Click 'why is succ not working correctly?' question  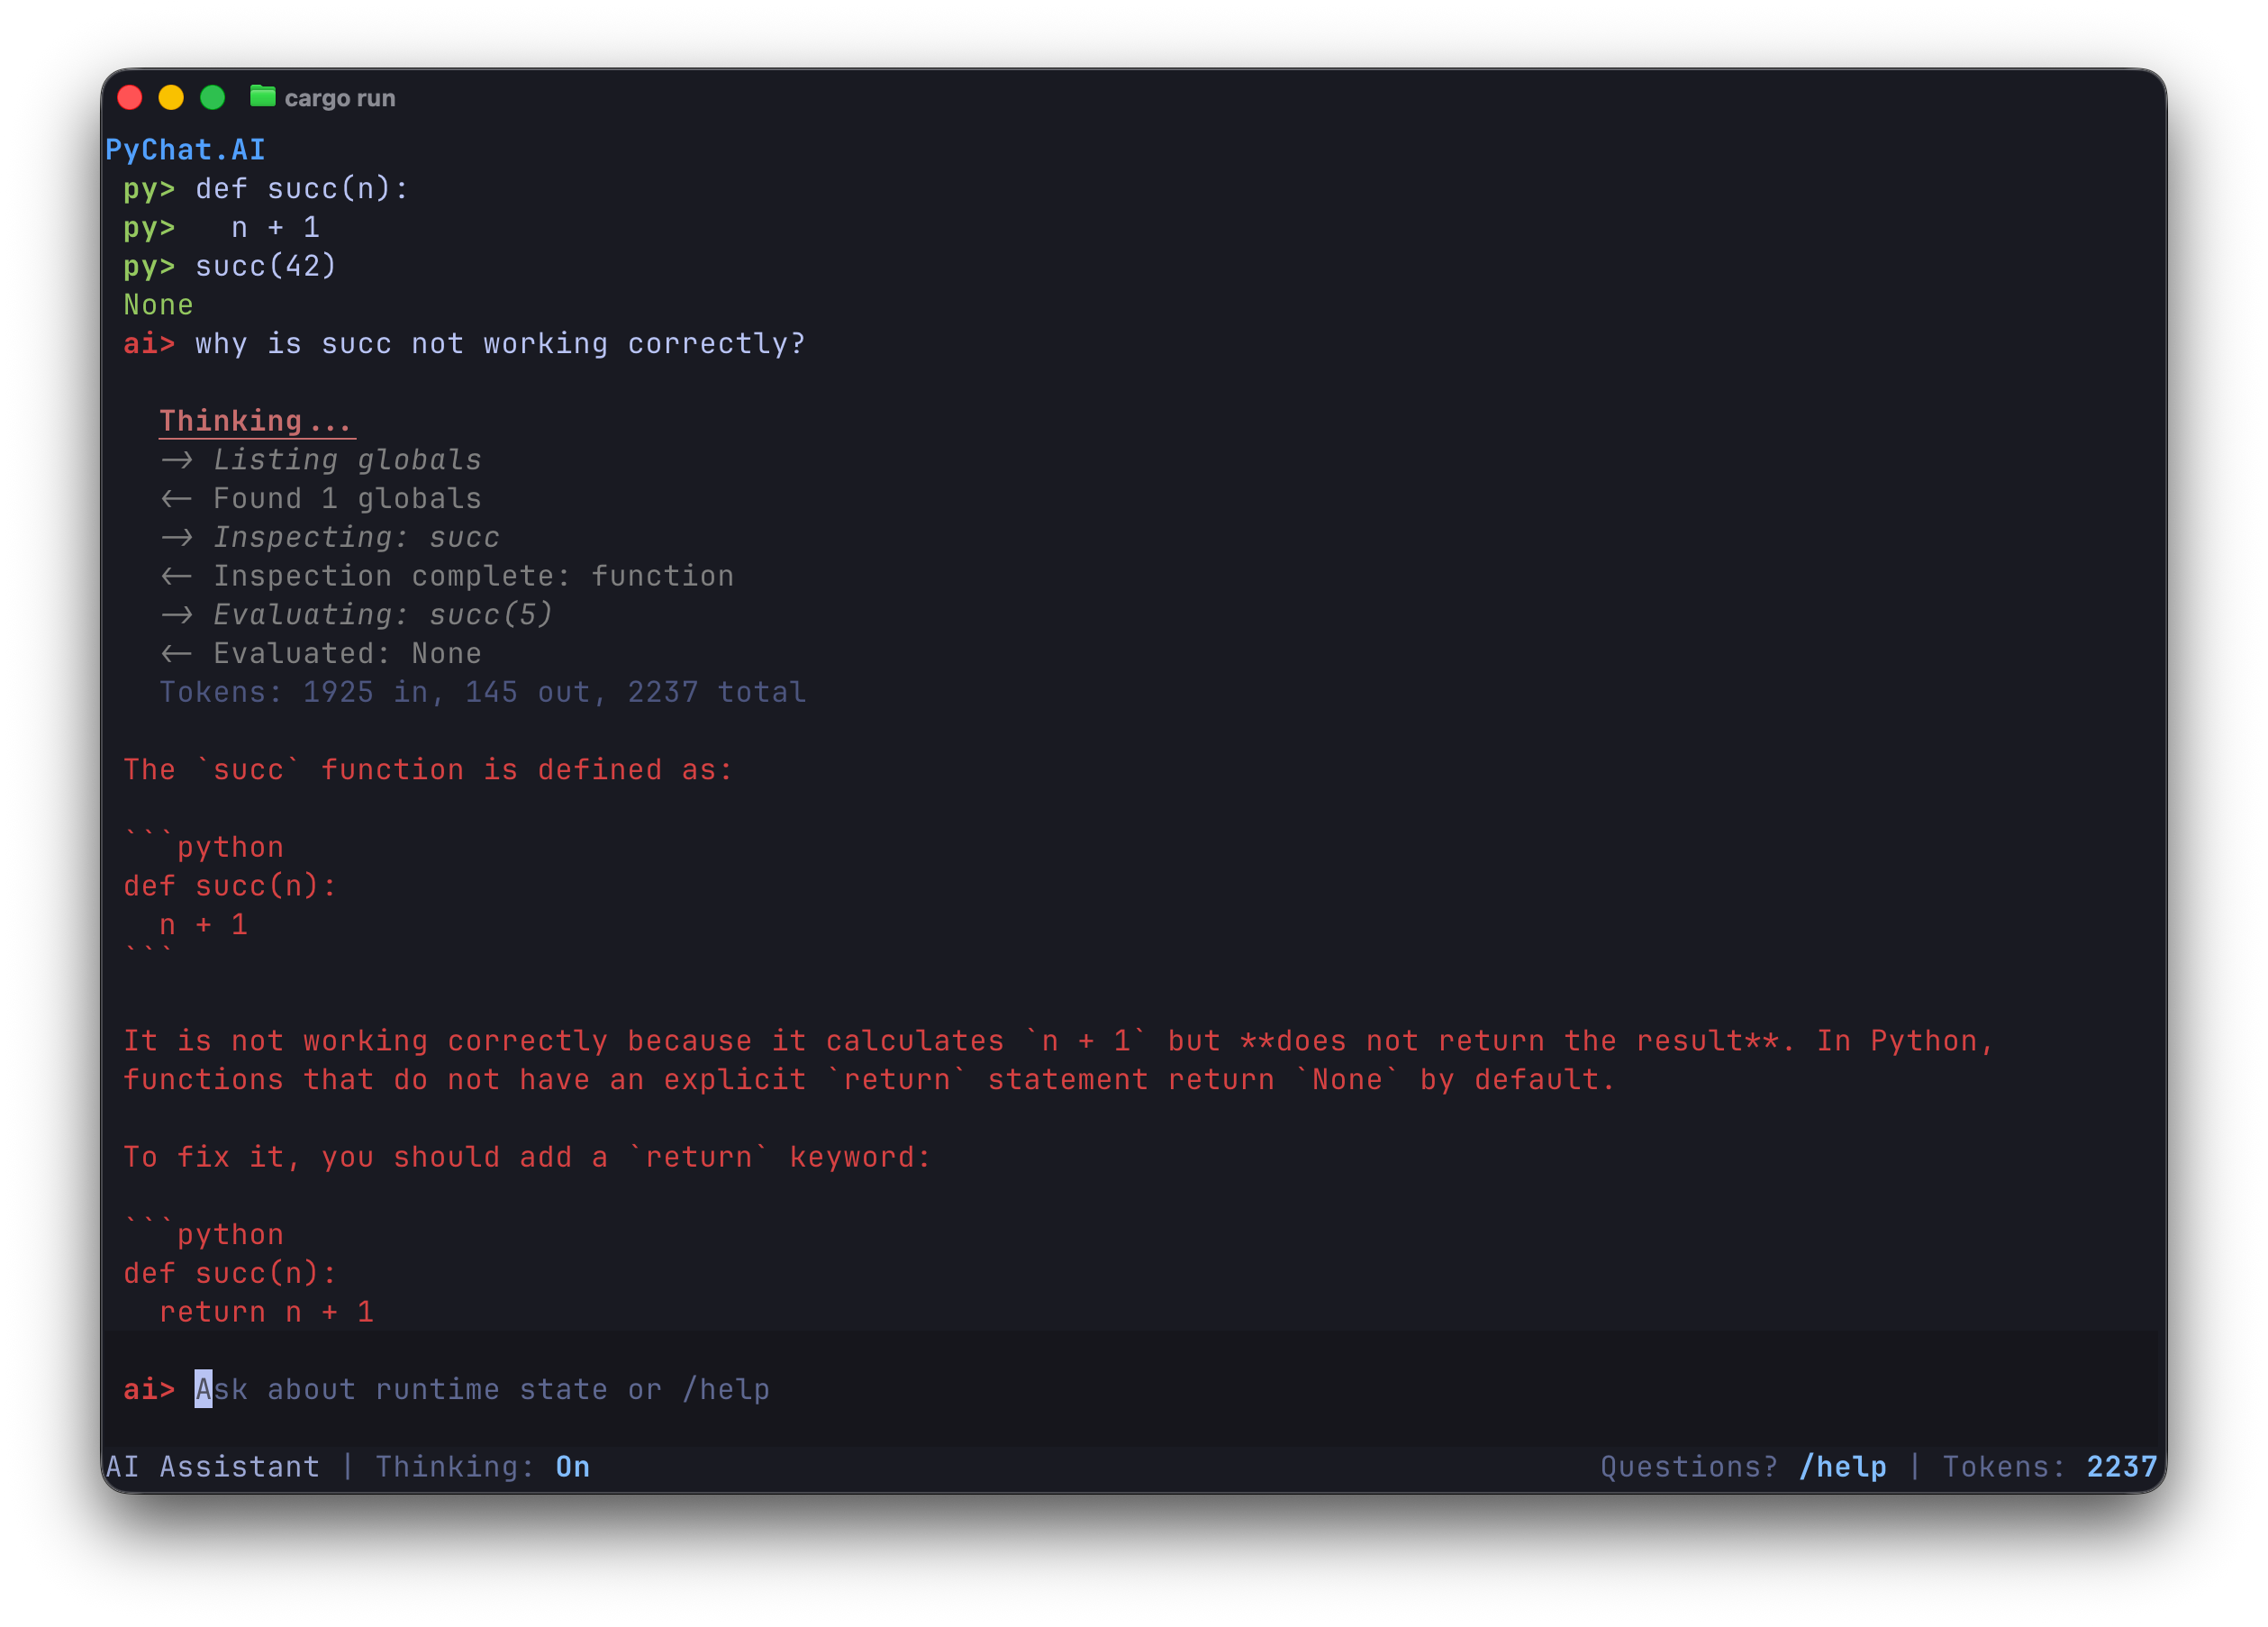click(500, 344)
